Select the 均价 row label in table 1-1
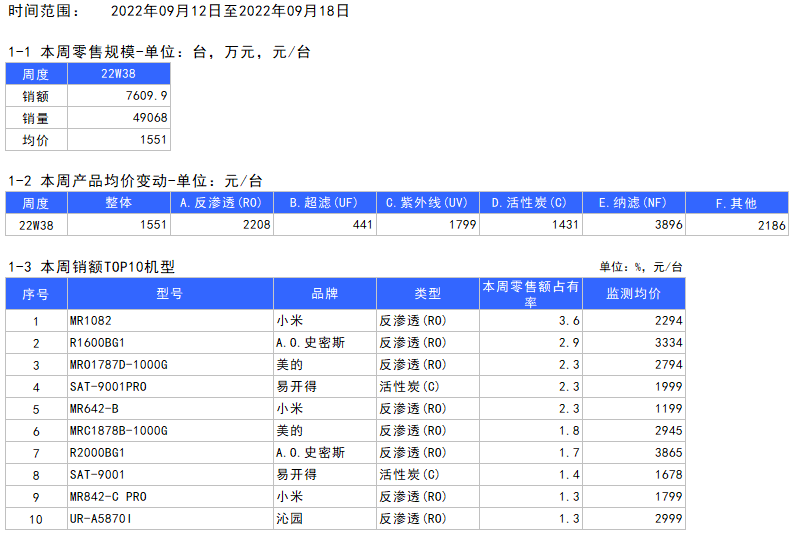796x539 pixels. tap(36, 140)
